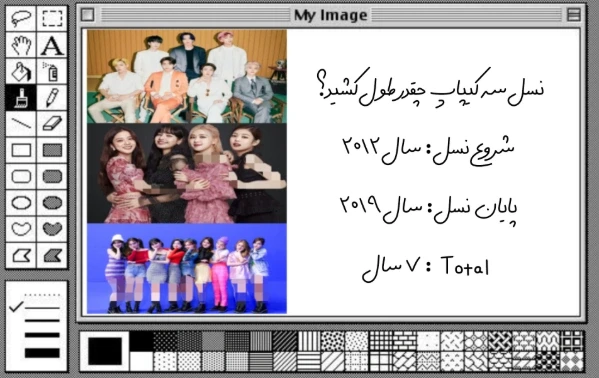Viewport: 599px width, 378px height.
Task: Click the four-women group photo
Action: tap(187, 173)
